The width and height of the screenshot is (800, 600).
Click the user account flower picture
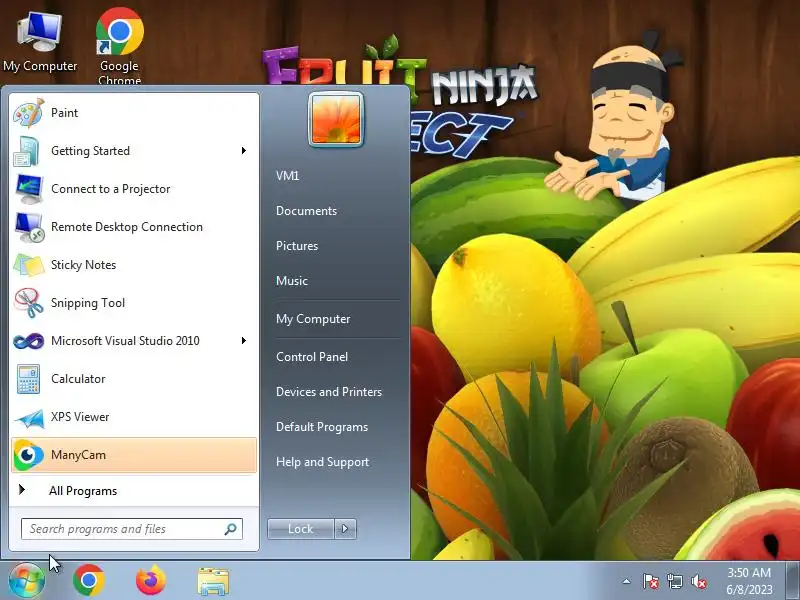(x=336, y=119)
